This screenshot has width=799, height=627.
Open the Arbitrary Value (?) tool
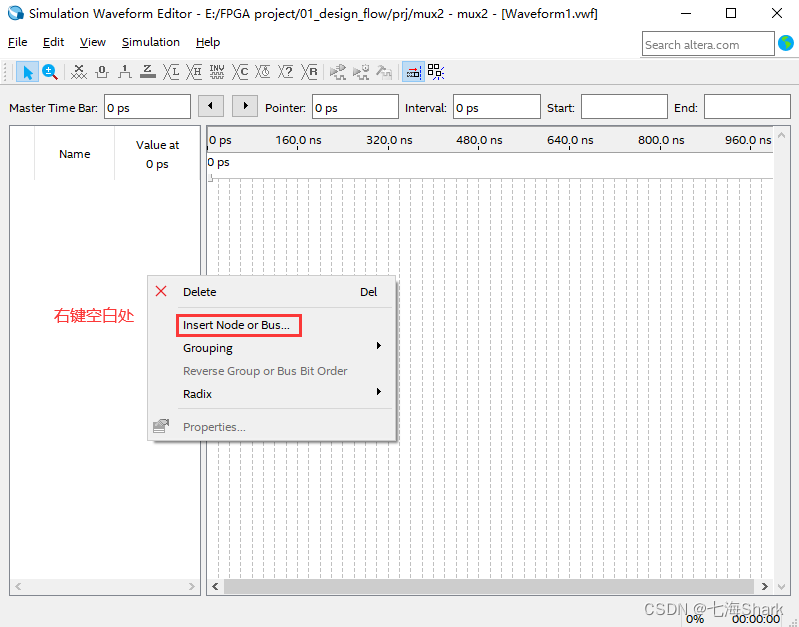click(286, 72)
